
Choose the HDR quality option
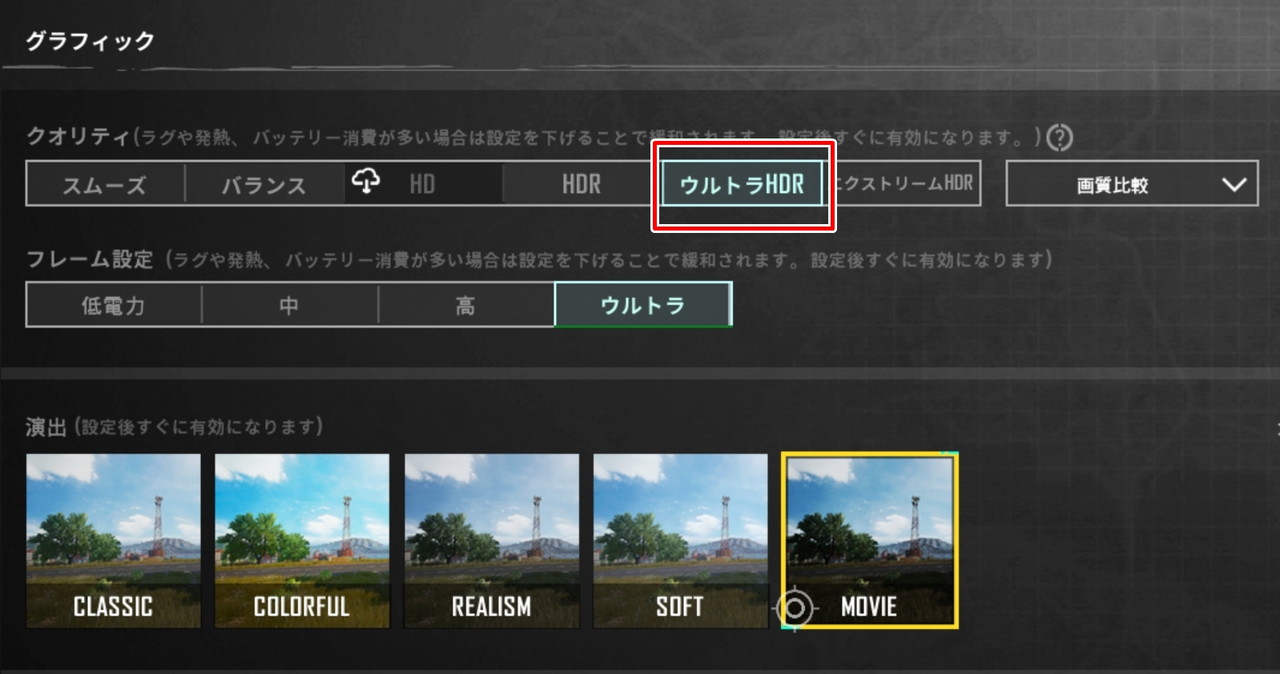[581, 184]
